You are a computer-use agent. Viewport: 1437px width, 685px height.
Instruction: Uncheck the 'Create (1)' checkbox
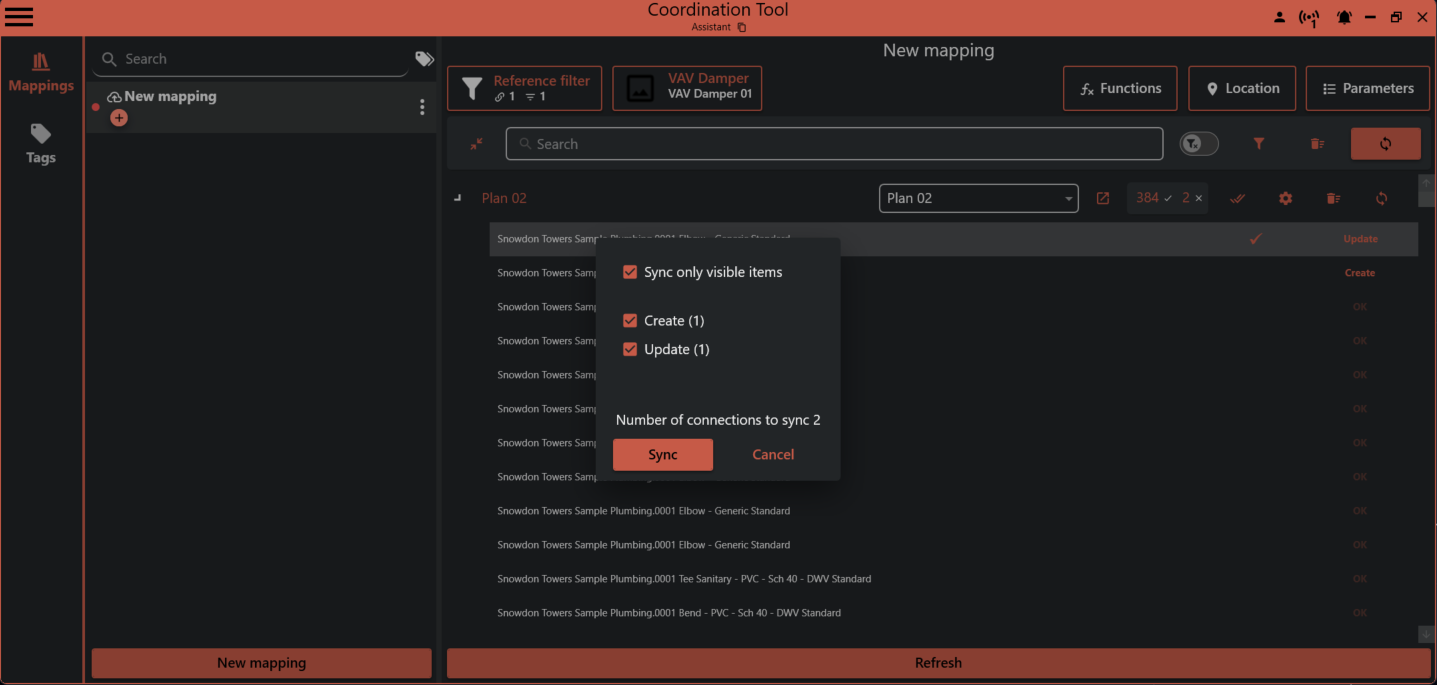tap(630, 320)
